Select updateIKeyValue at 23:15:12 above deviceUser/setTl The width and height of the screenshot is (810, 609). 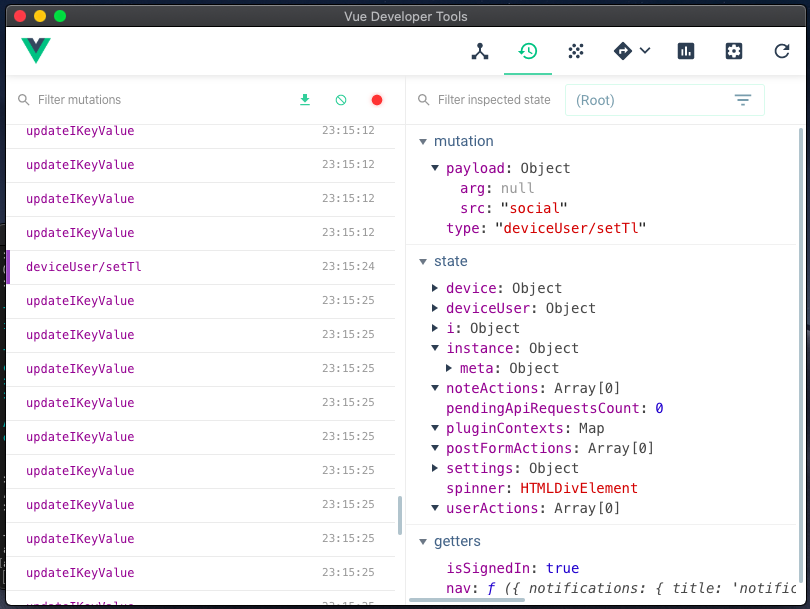(x=200, y=233)
